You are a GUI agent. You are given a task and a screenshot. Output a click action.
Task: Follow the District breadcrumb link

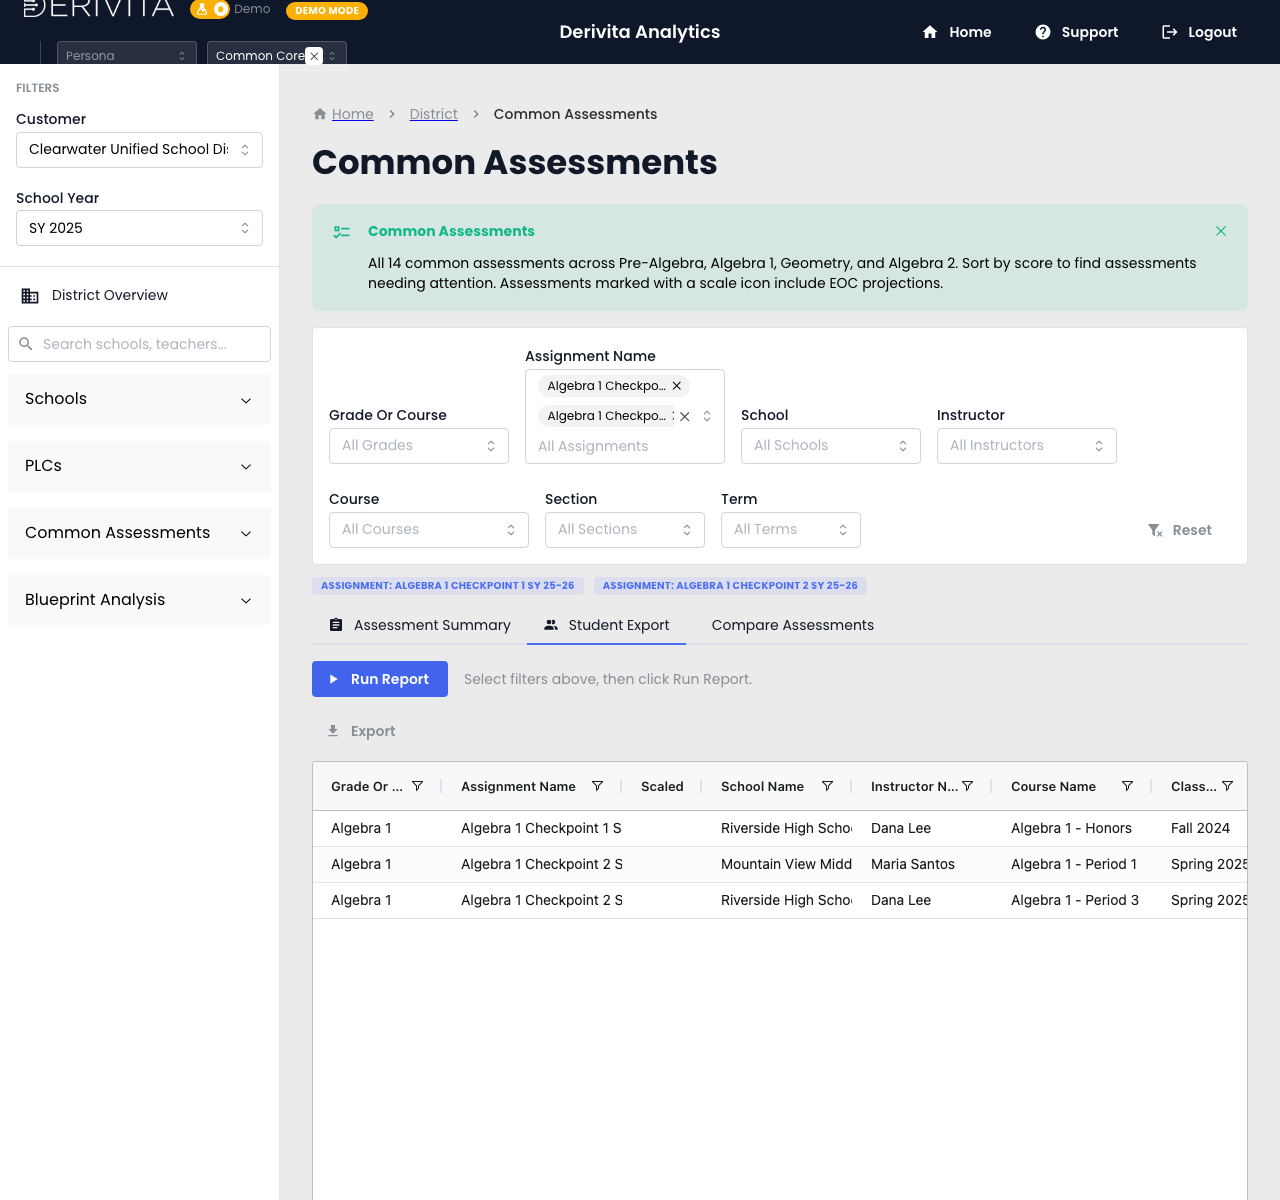coord(434,114)
